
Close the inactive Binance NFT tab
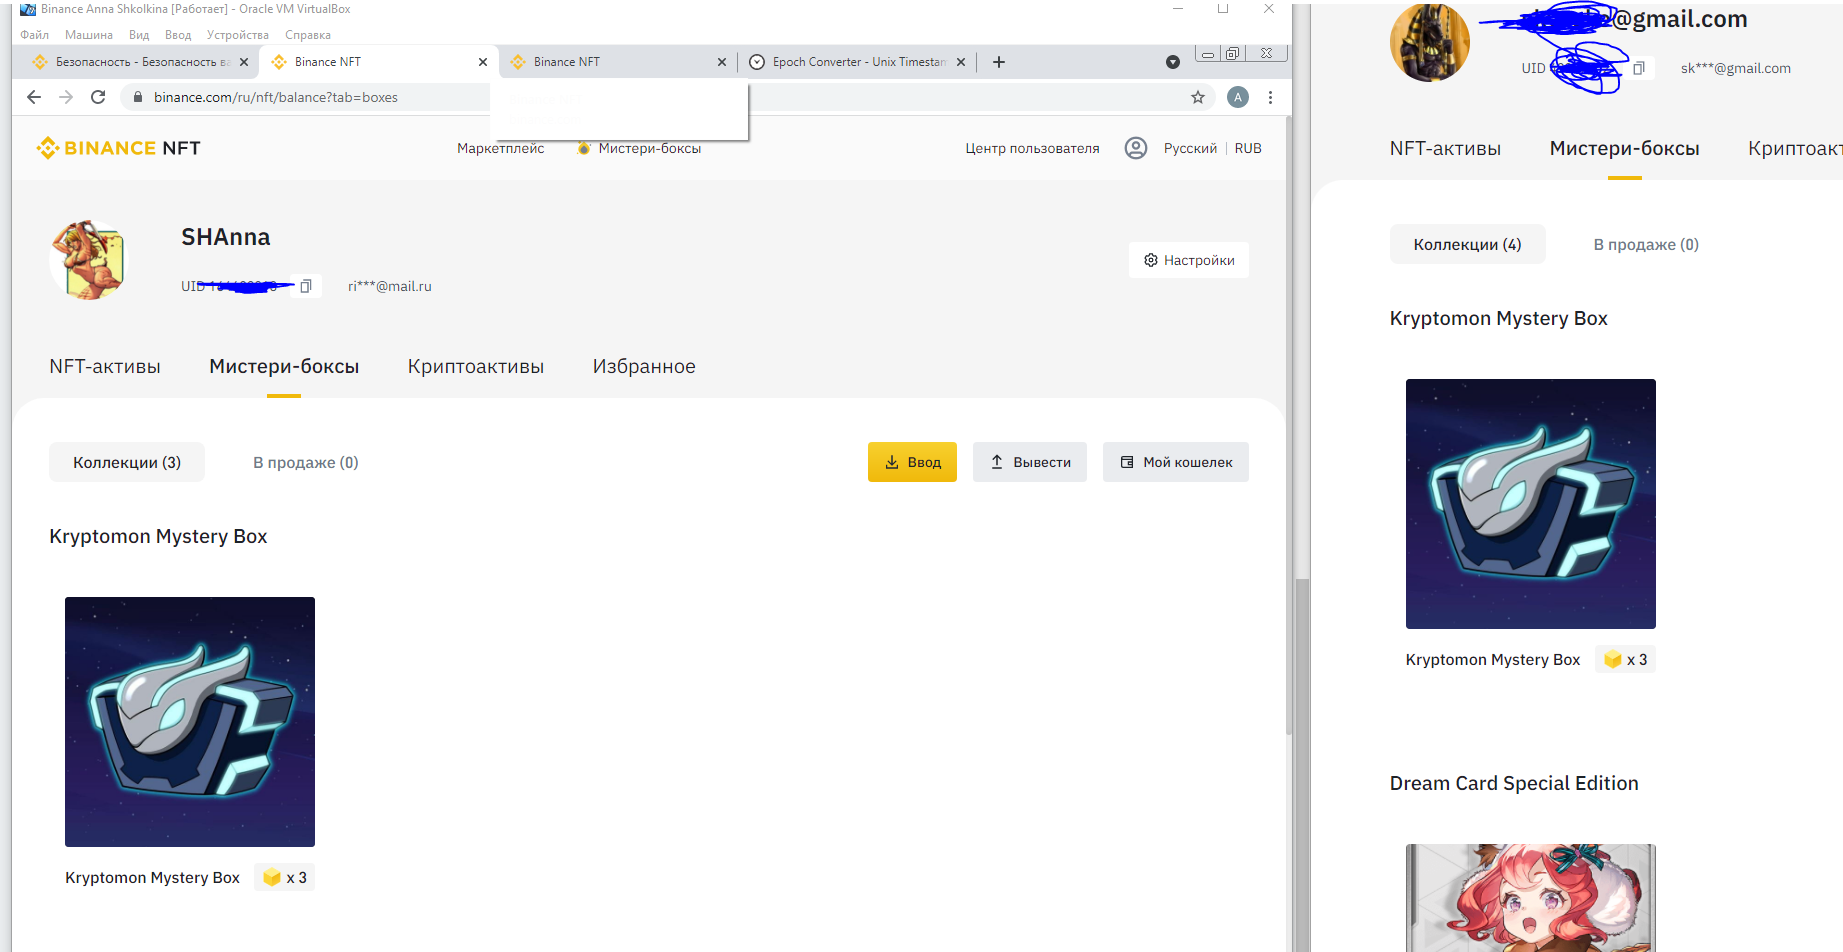point(722,62)
